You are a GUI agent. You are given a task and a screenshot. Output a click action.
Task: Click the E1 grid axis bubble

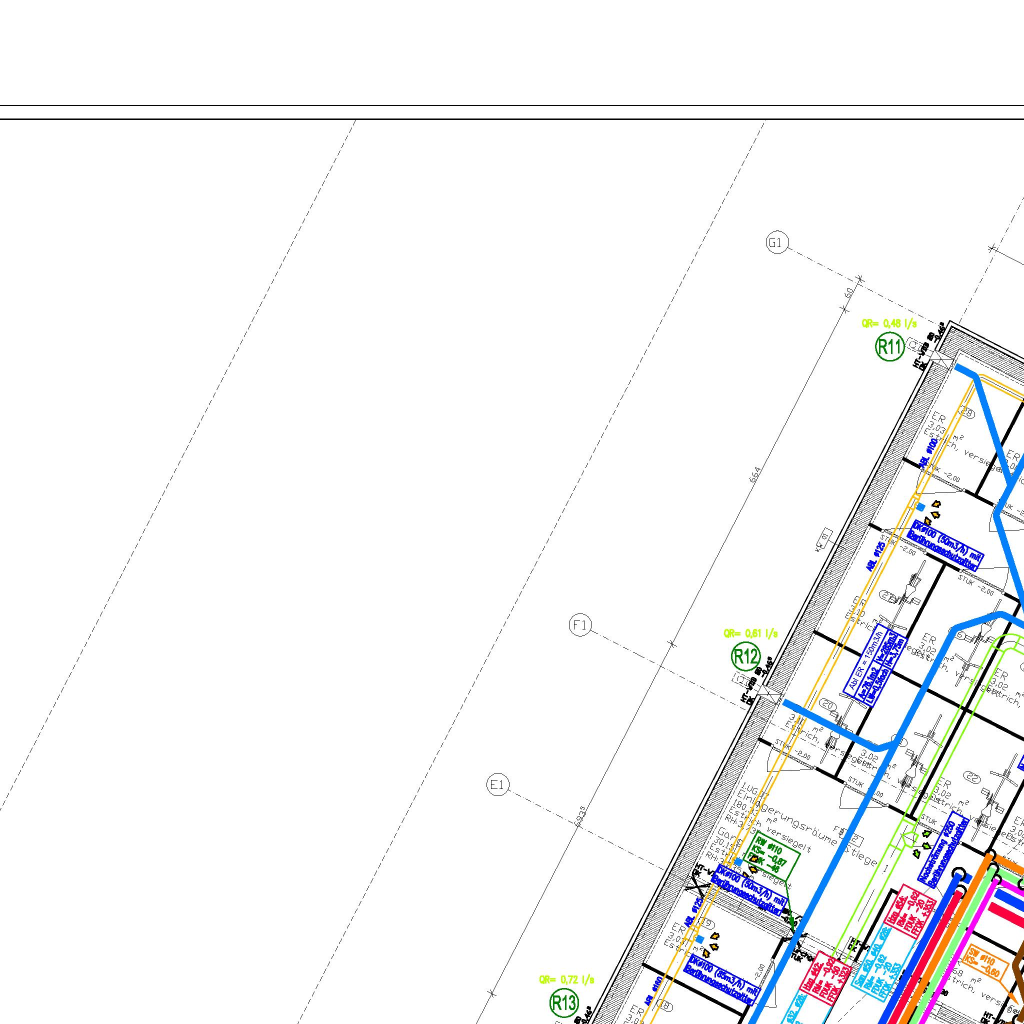[499, 786]
